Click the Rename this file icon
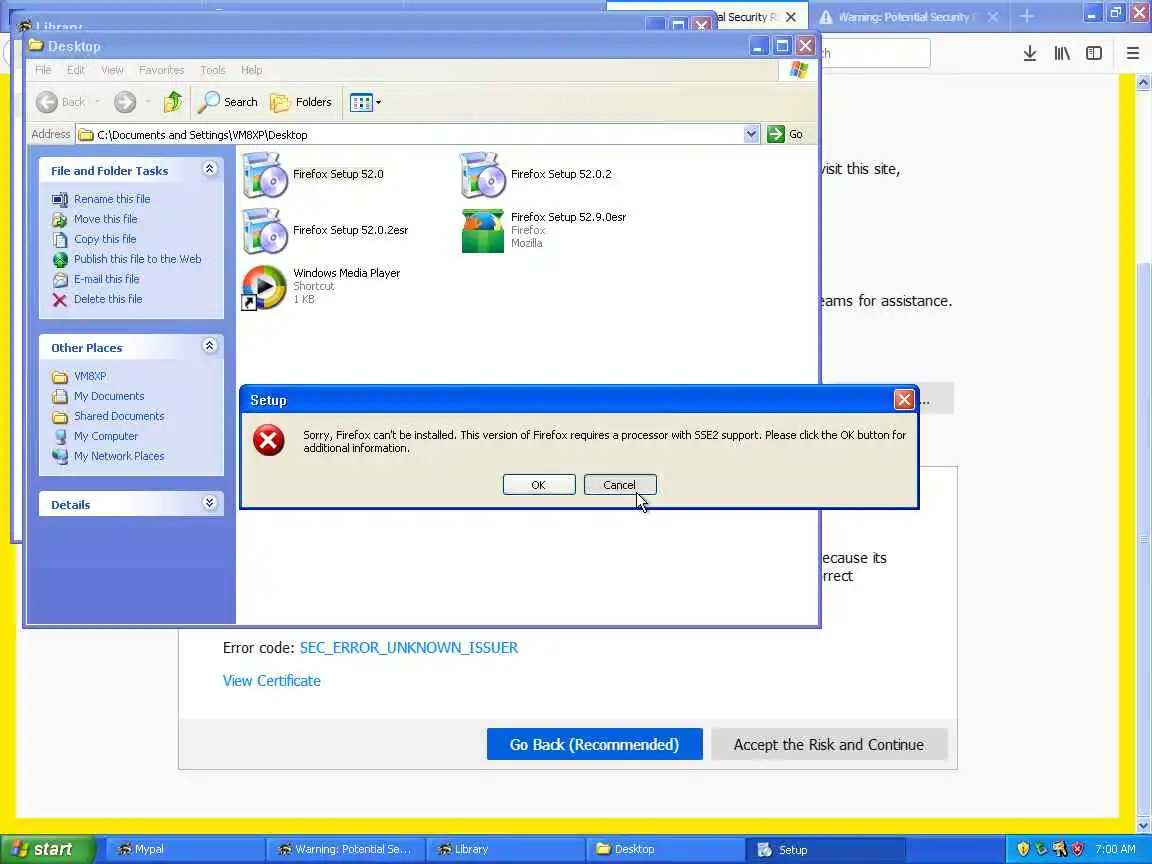This screenshot has height=864, width=1152. point(60,199)
